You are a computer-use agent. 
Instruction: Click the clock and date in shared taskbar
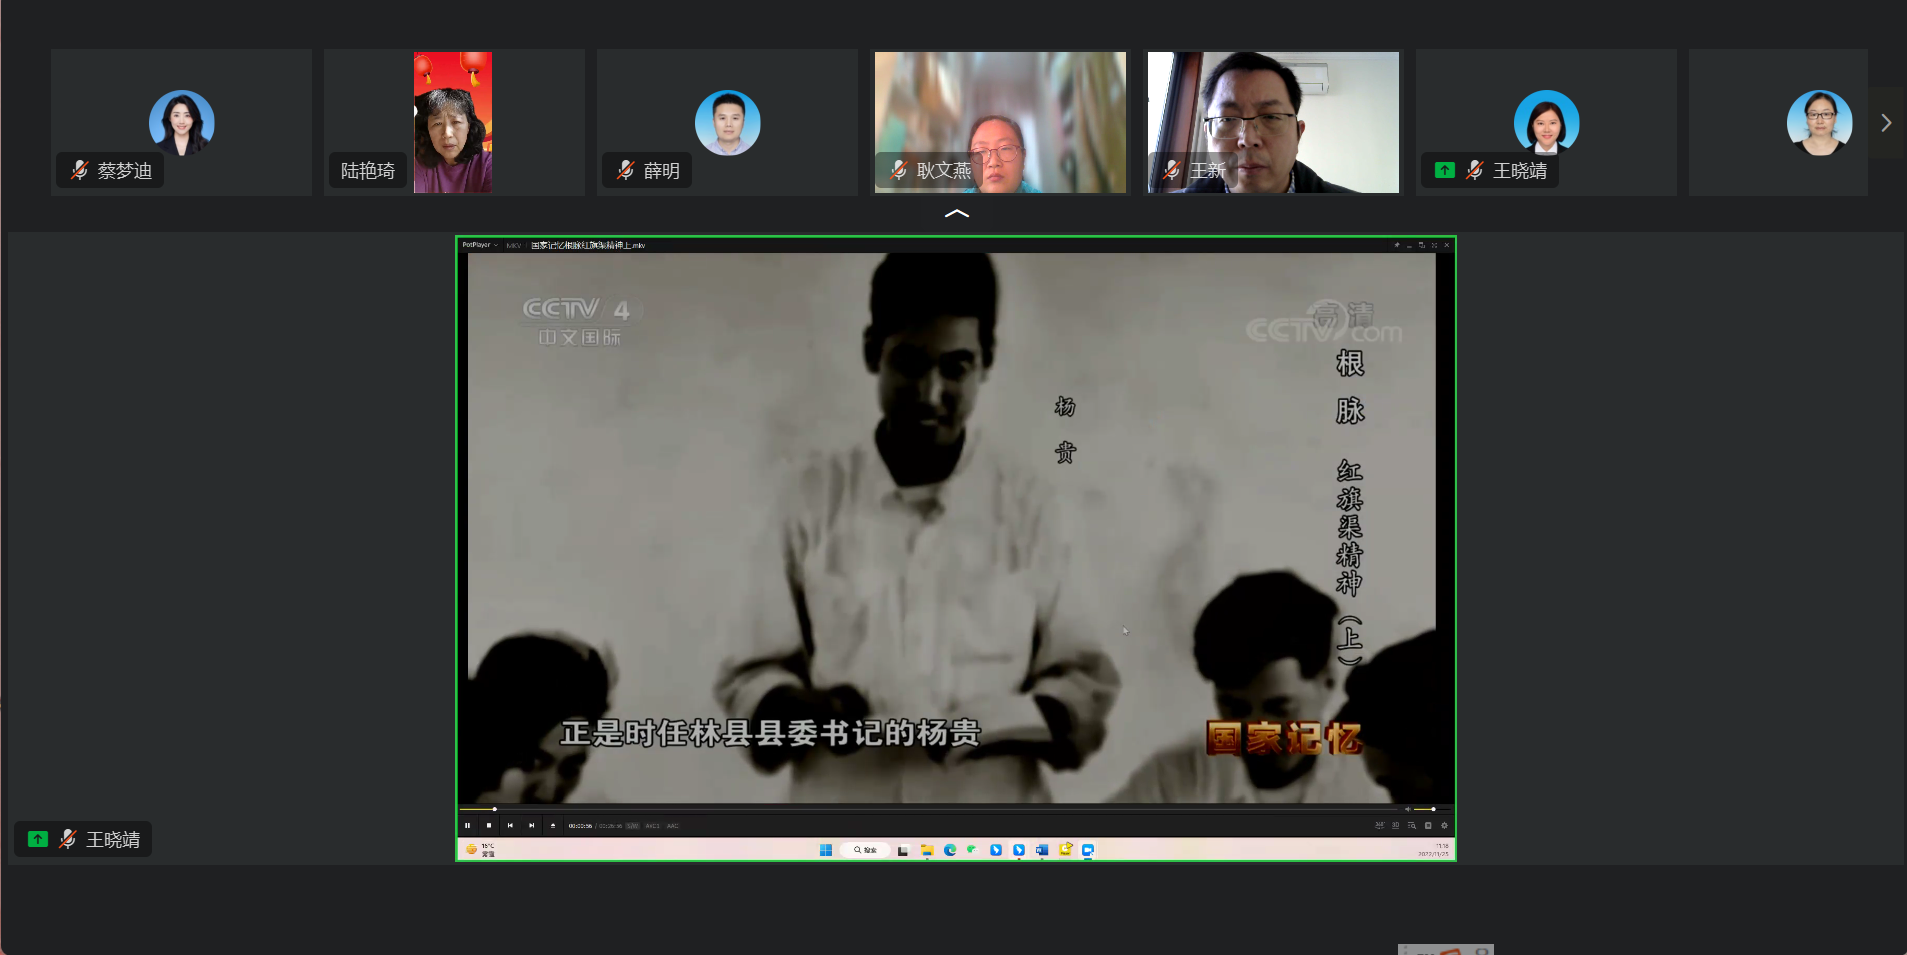pyautogui.click(x=1434, y=850)
